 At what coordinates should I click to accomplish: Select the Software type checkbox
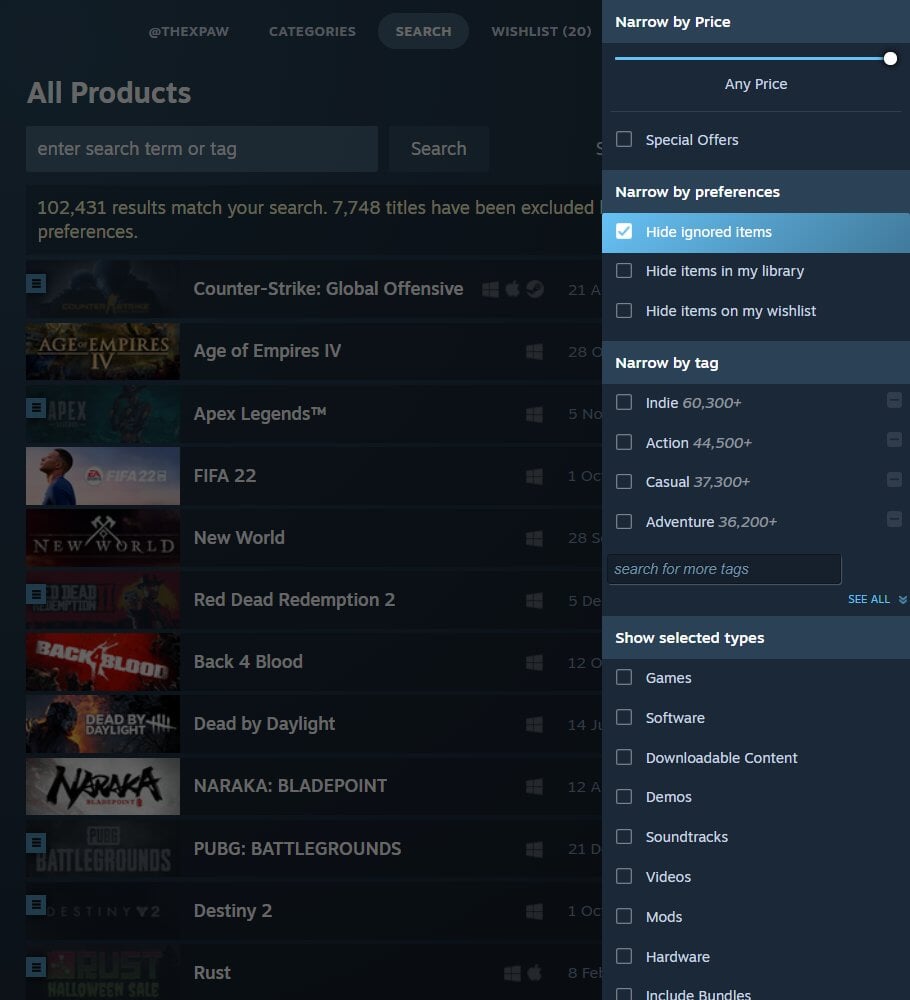pyautogui.click(x=624, y=717)
